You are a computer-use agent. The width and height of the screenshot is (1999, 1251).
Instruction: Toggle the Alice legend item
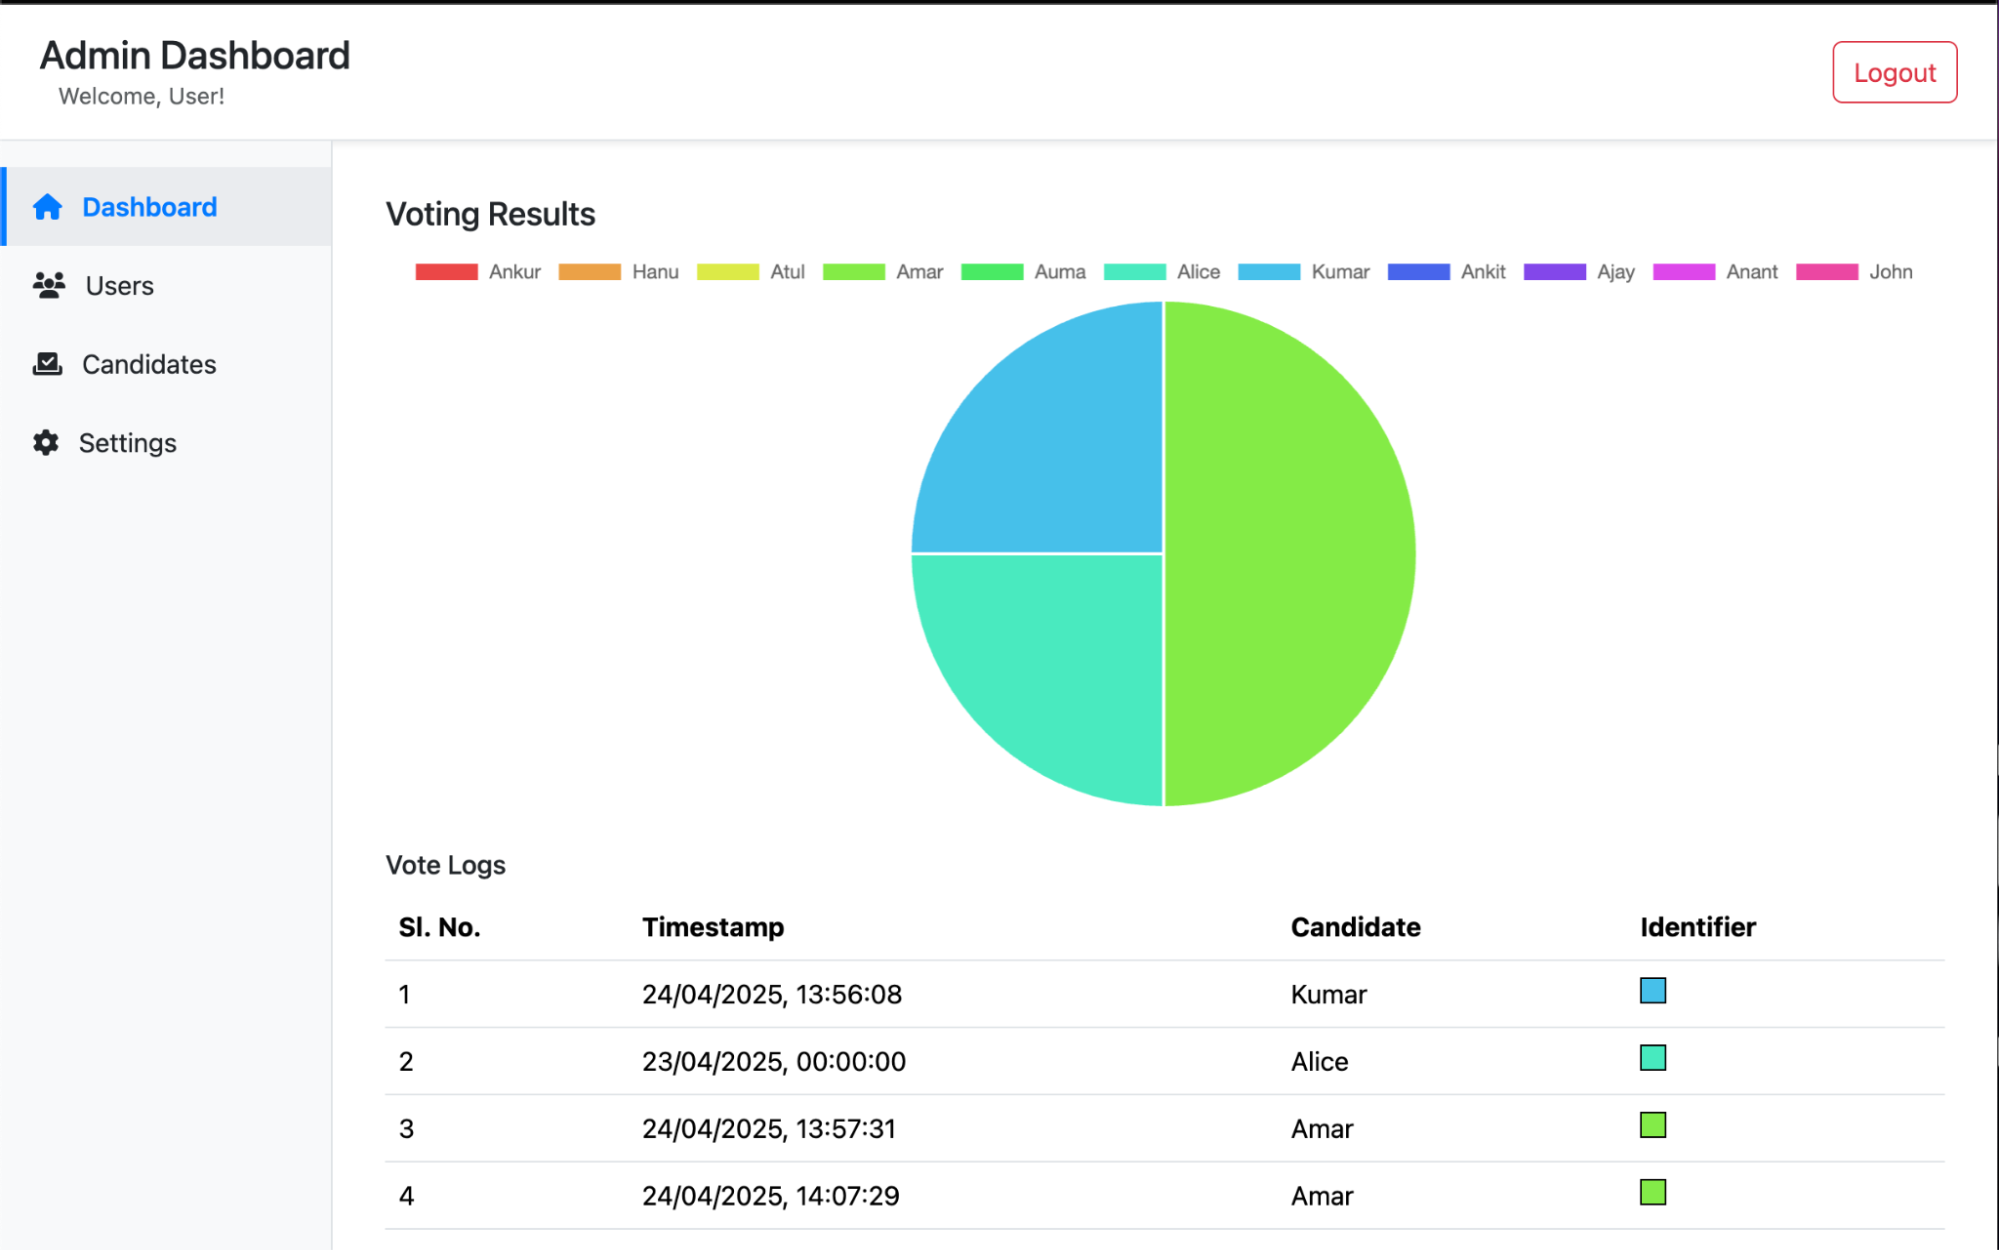pyautogui.click(x=1161, y=272)
